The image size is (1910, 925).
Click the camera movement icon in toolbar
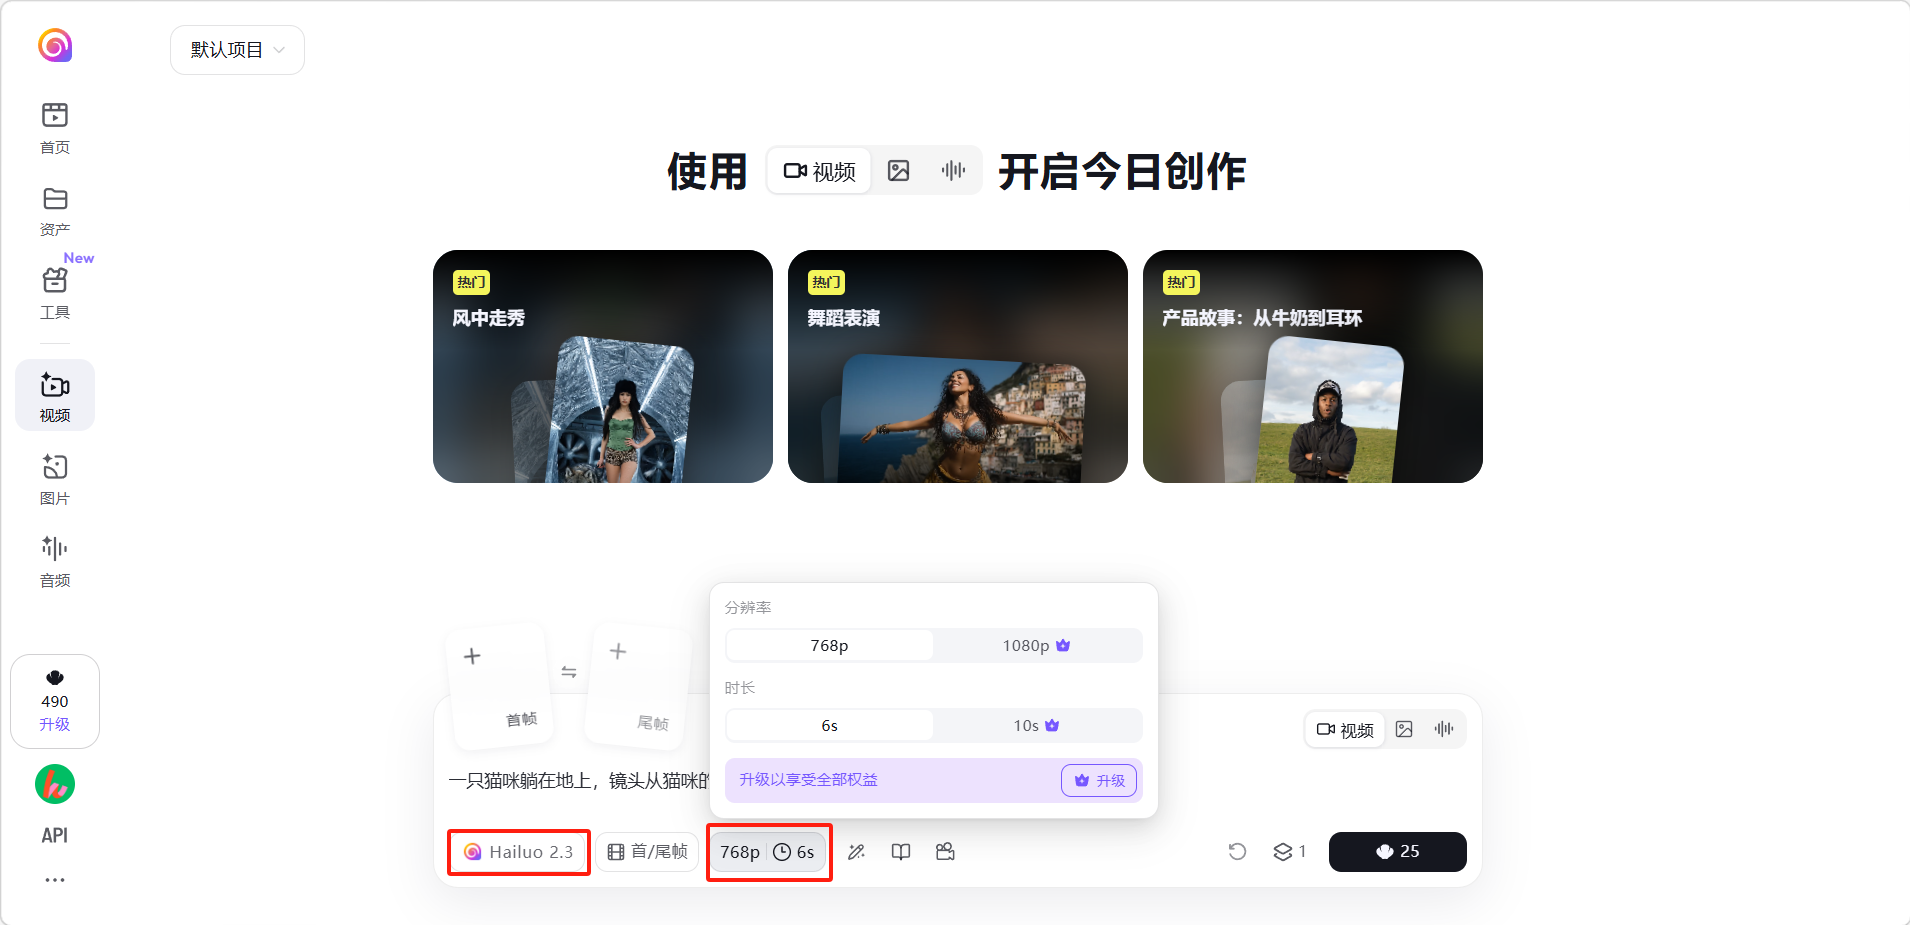coord(945,852)
